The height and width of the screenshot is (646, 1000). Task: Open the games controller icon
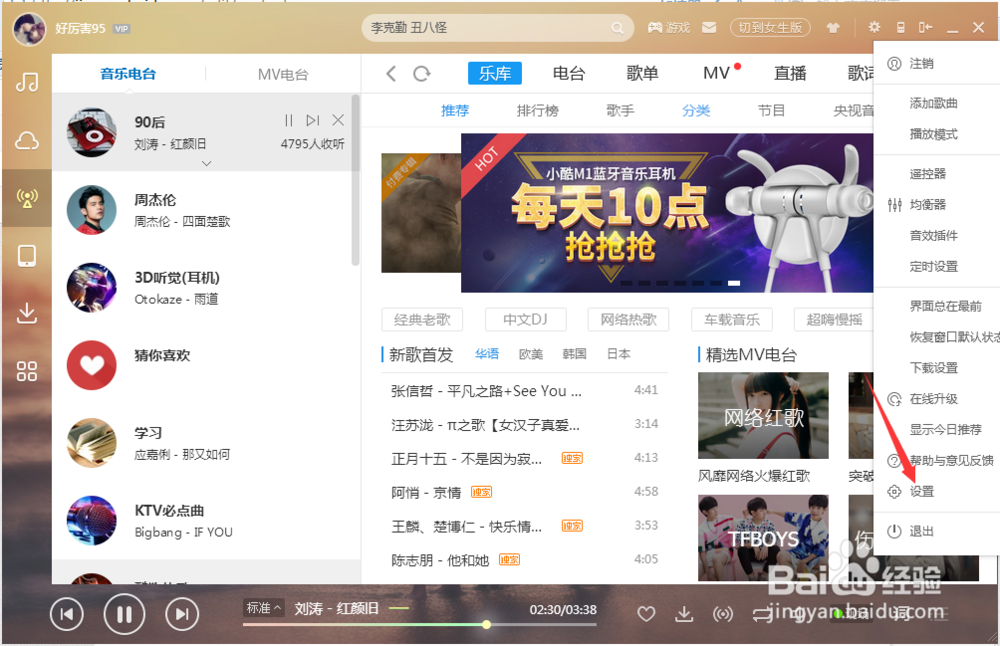[x=654, y=28]
